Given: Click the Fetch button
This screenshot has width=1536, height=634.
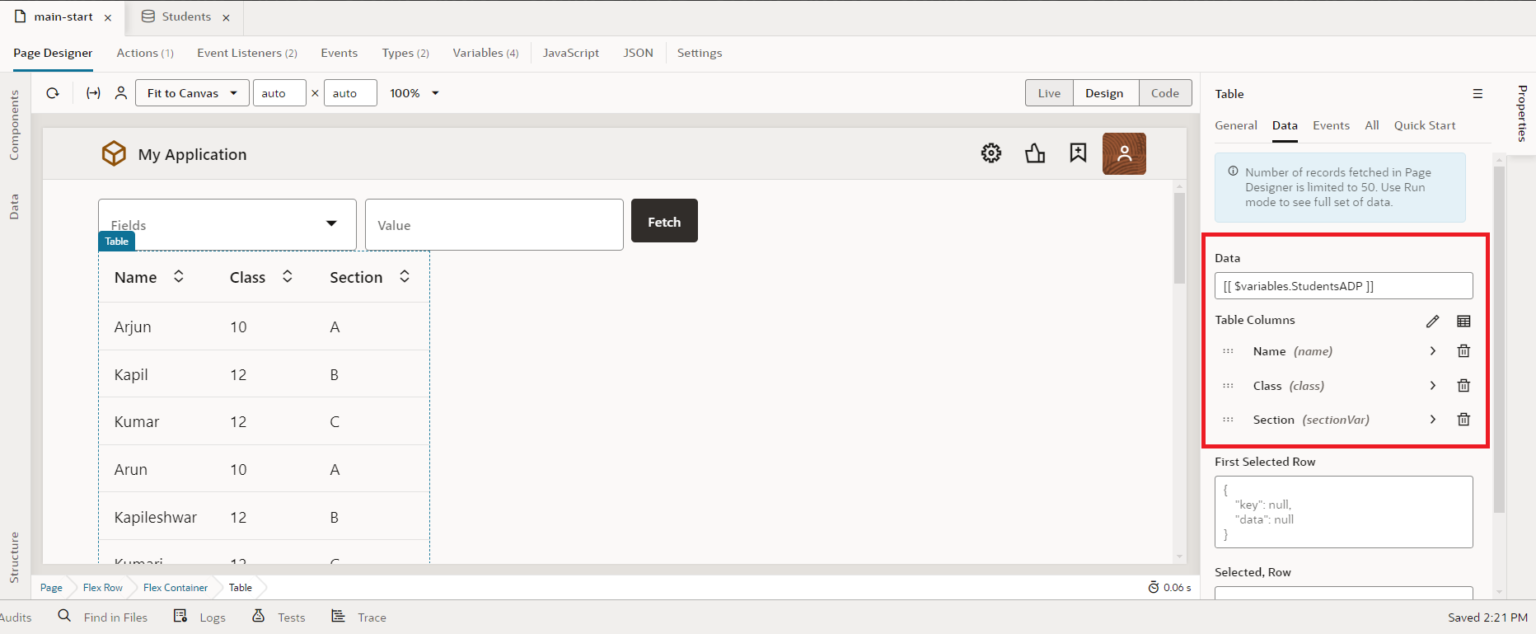Looking at the screenshot, I should [x=664, y=220].
